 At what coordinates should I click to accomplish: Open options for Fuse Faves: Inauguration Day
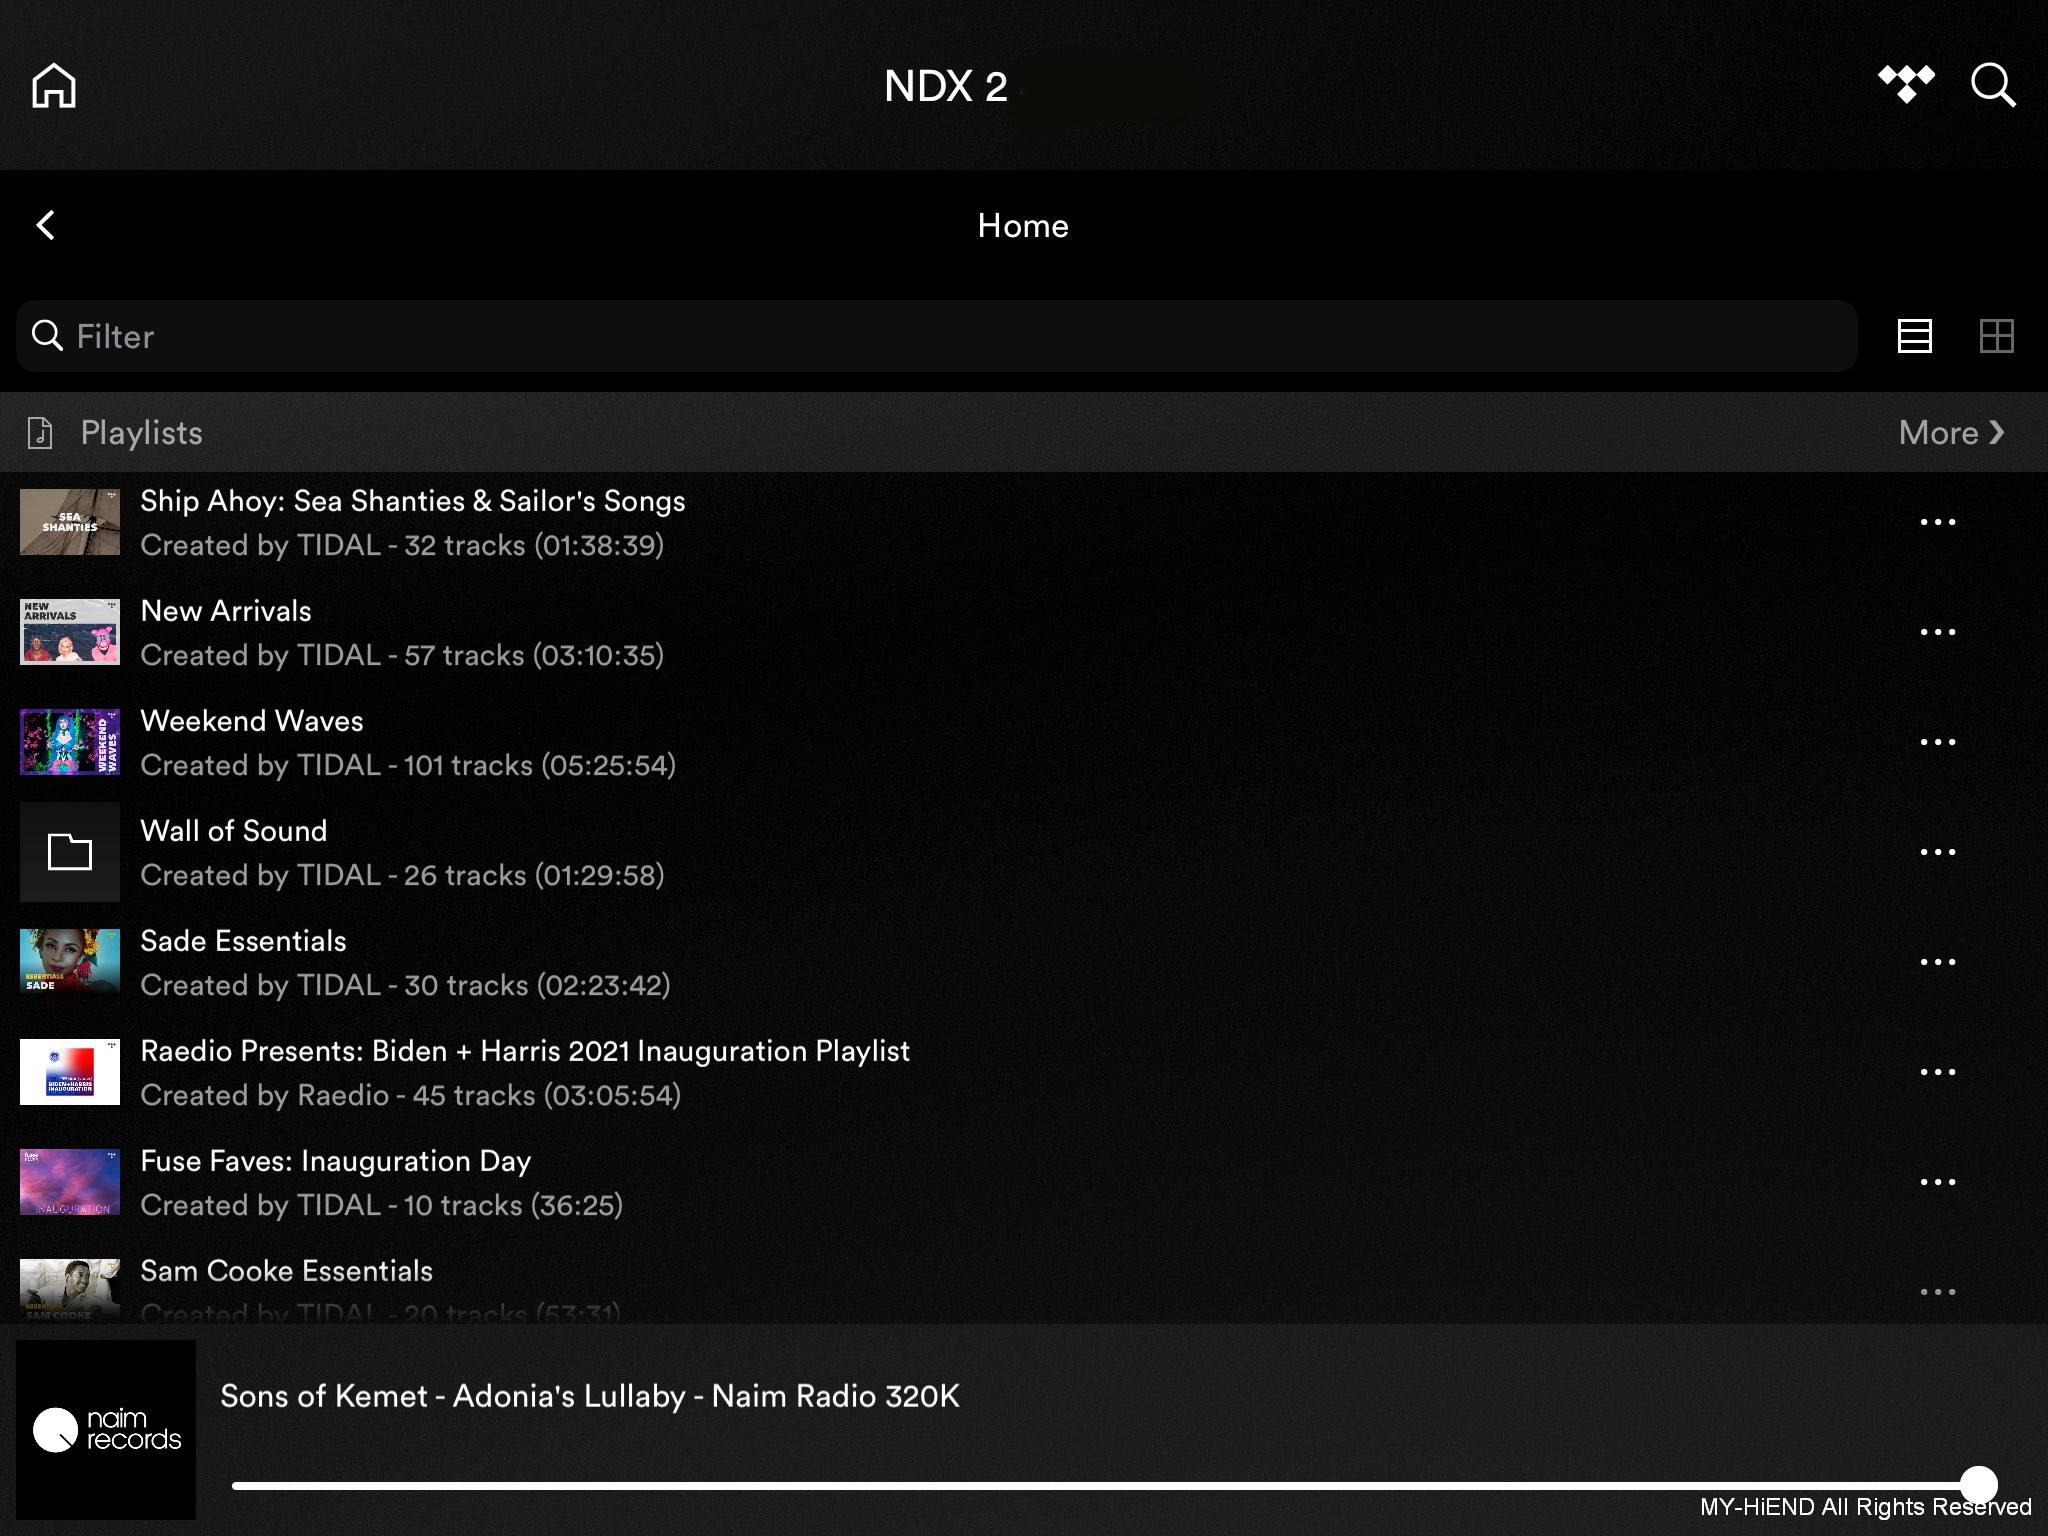coord(1937,1182)
